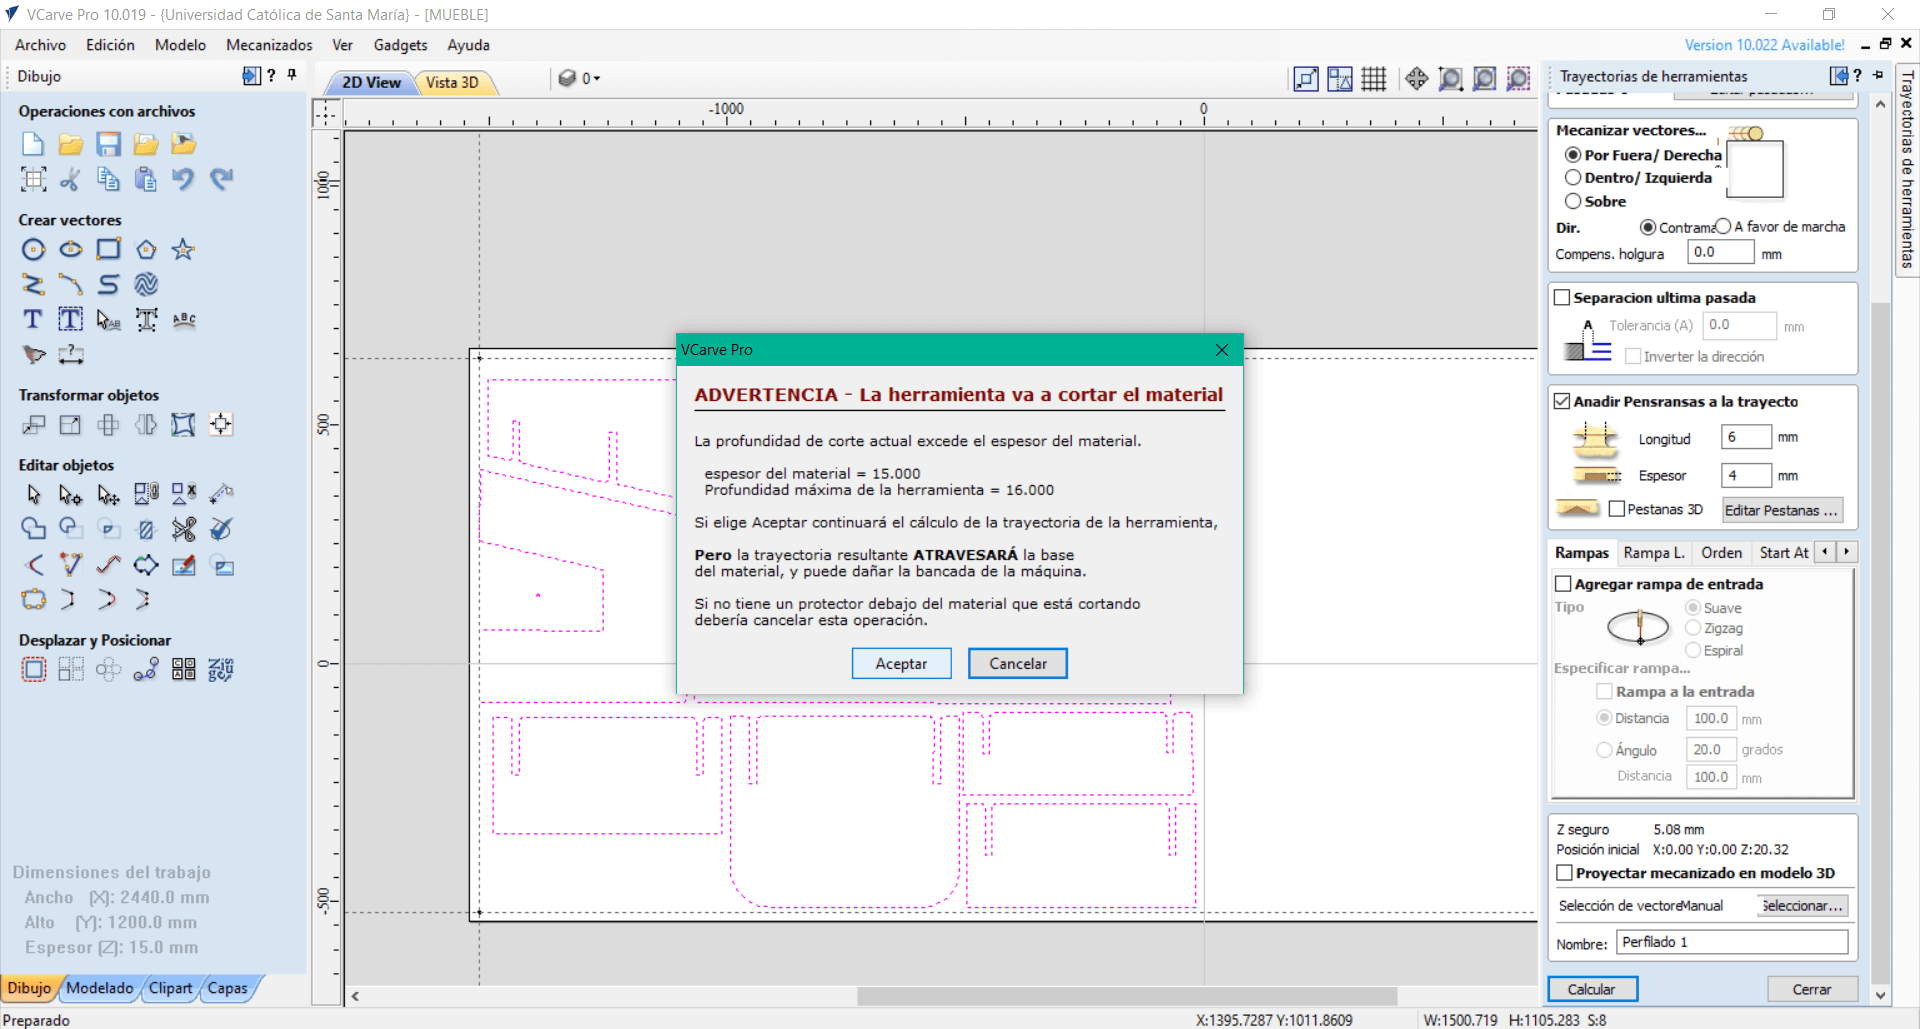Click the Seleccionar... button for vector selection
Viewport: 1920px width, 1029px height.
[1803, 906]
